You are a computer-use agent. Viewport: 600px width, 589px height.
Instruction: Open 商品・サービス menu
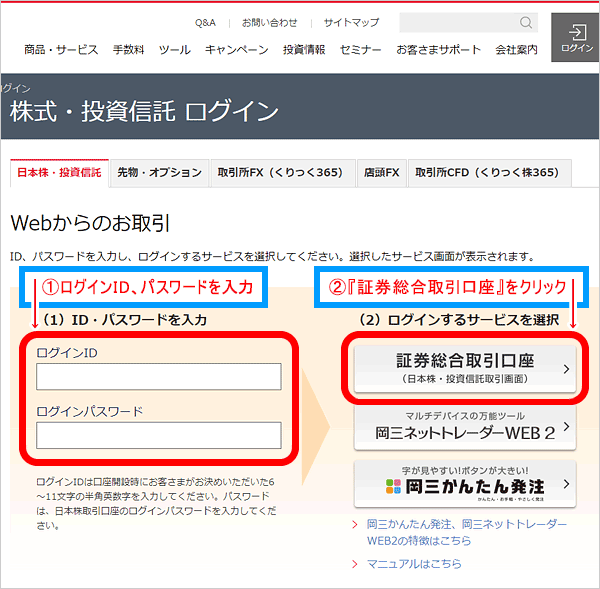61,50
